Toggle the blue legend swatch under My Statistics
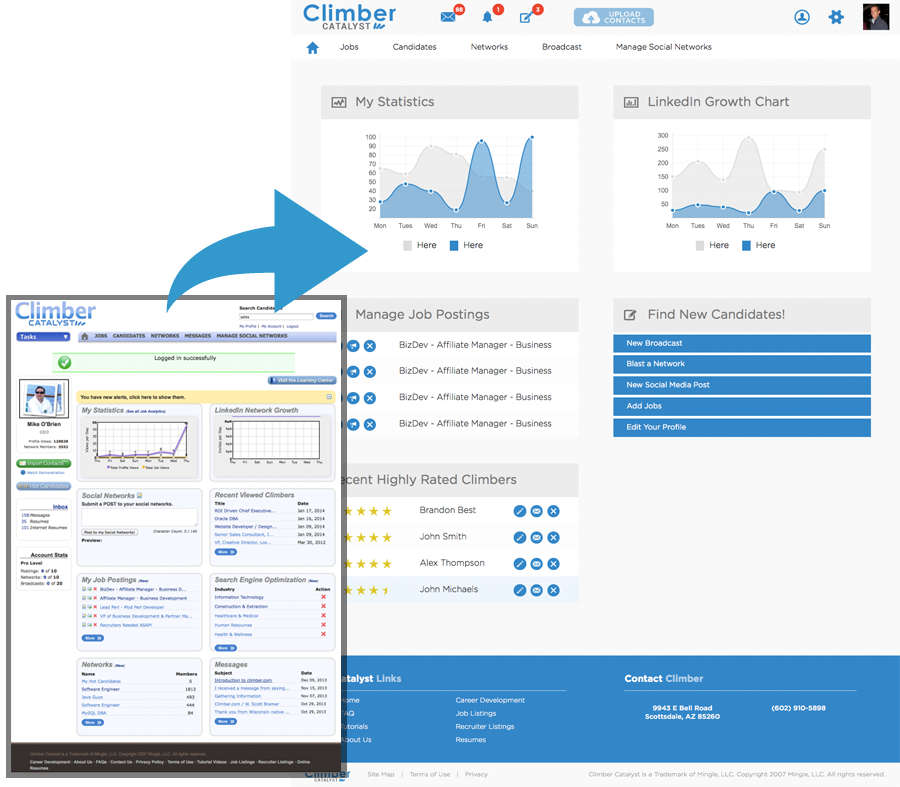This screenshot has height=787, width=900. 455,245
